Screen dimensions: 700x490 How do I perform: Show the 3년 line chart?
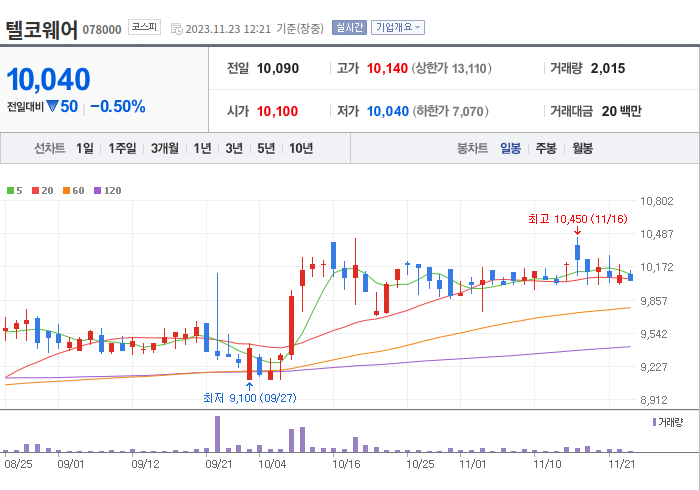click(x=234, y=148)
